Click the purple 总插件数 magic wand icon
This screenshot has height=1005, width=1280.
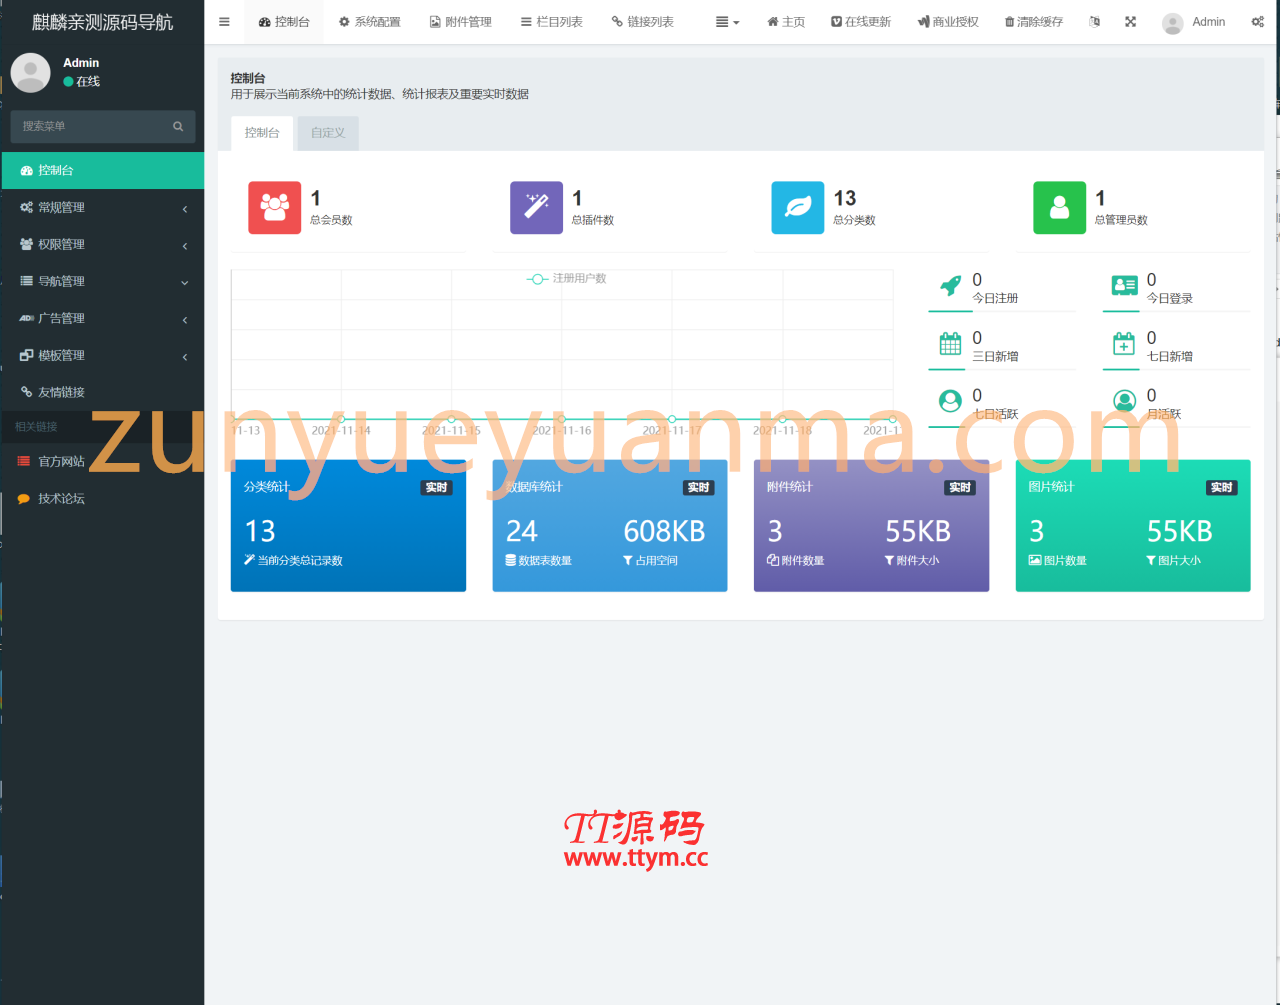537,207
